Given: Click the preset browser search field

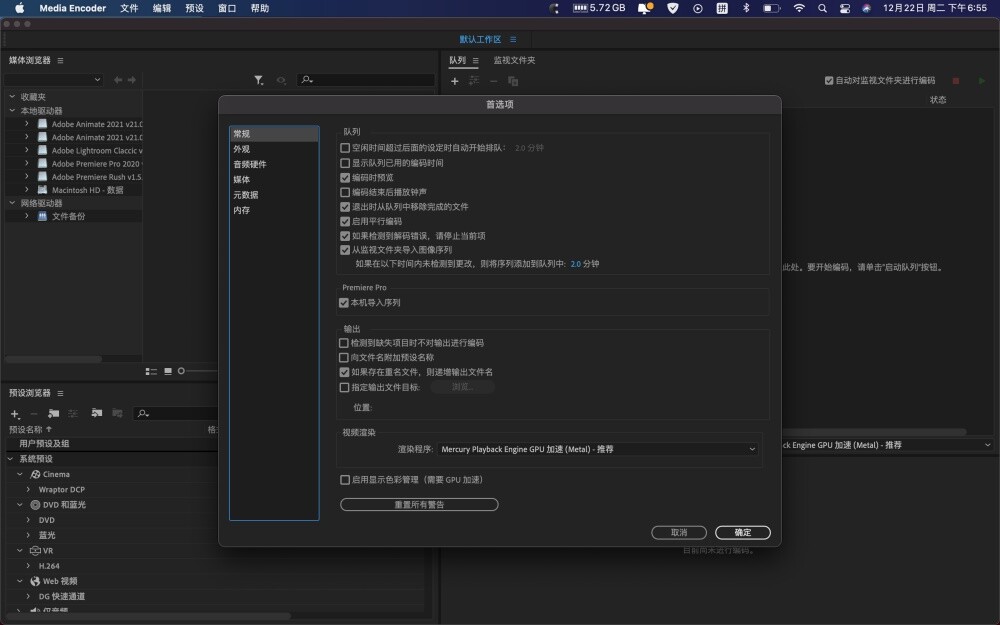Looking at the screenshot, I should coord(173,414).
